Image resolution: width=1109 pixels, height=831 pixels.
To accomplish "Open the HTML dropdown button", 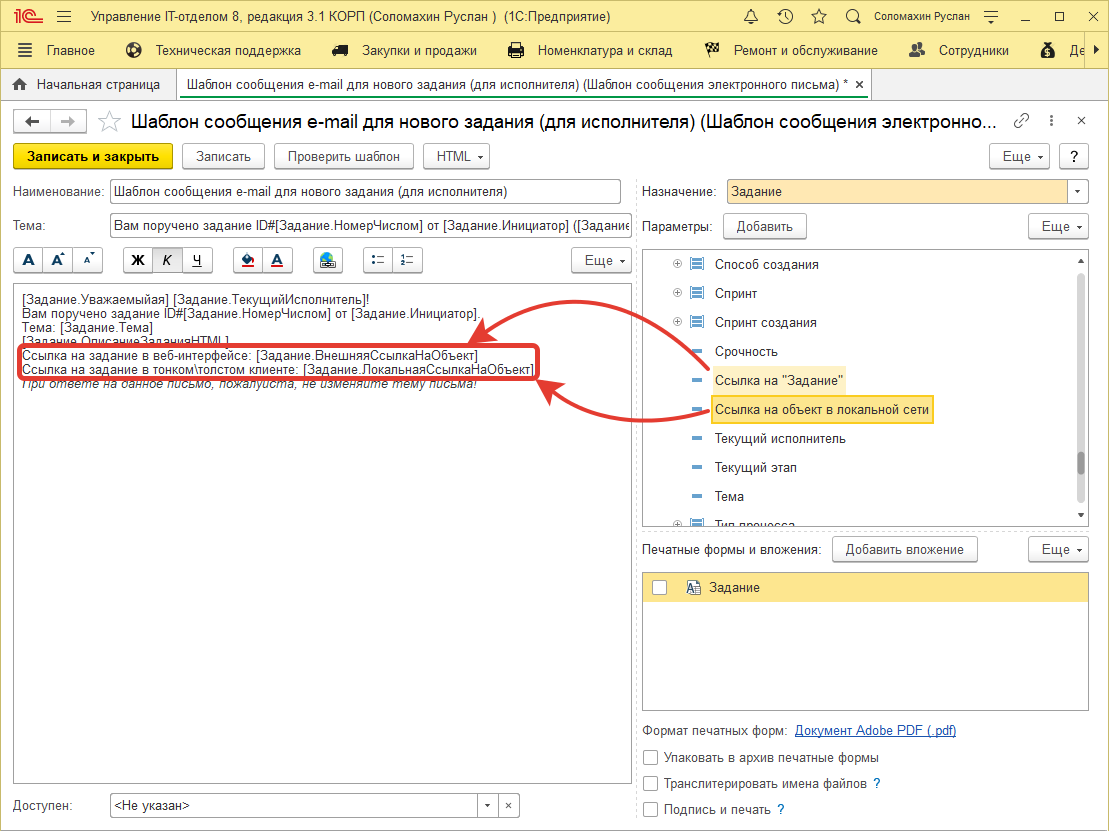I will click(457, 156).
